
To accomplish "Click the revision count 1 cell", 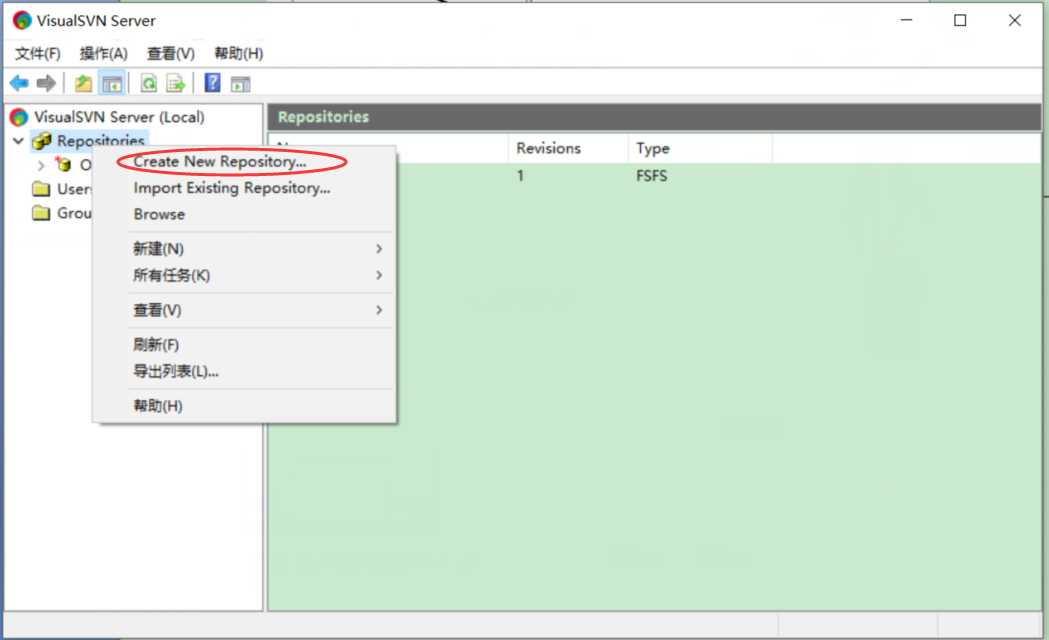I will point(520,176).
